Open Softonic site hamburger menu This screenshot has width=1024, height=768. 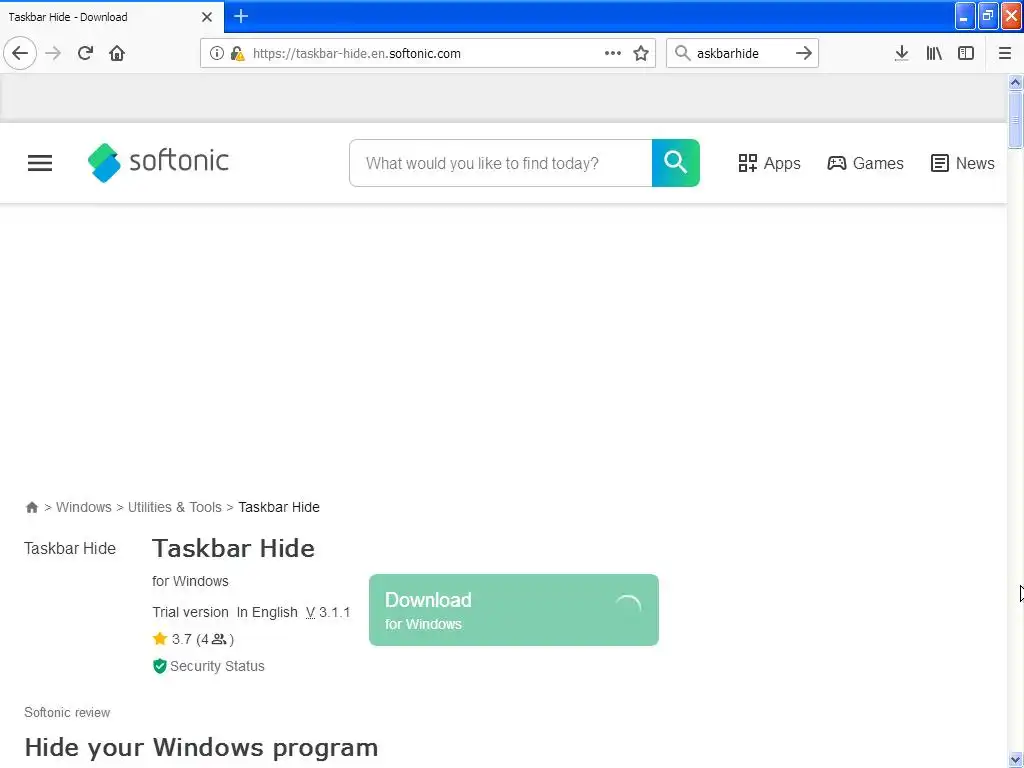[x=40, y=163]
